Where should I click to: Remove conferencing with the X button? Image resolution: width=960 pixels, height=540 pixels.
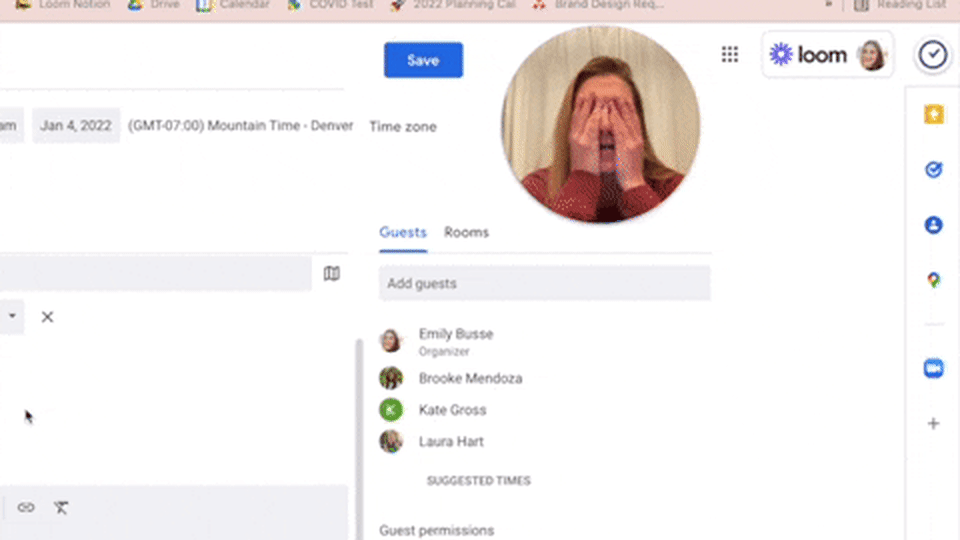47,317
